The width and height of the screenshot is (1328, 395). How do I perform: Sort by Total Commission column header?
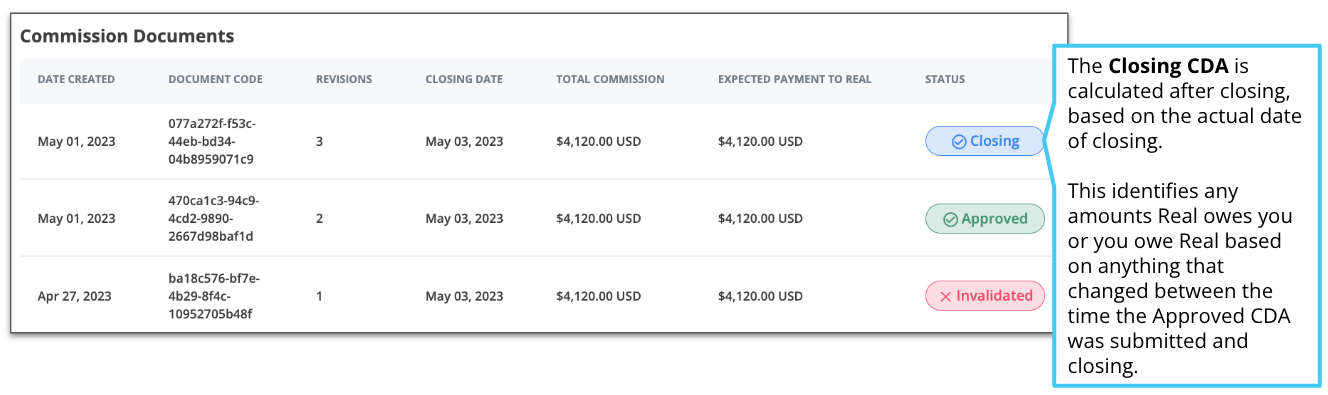pos(610,79)
